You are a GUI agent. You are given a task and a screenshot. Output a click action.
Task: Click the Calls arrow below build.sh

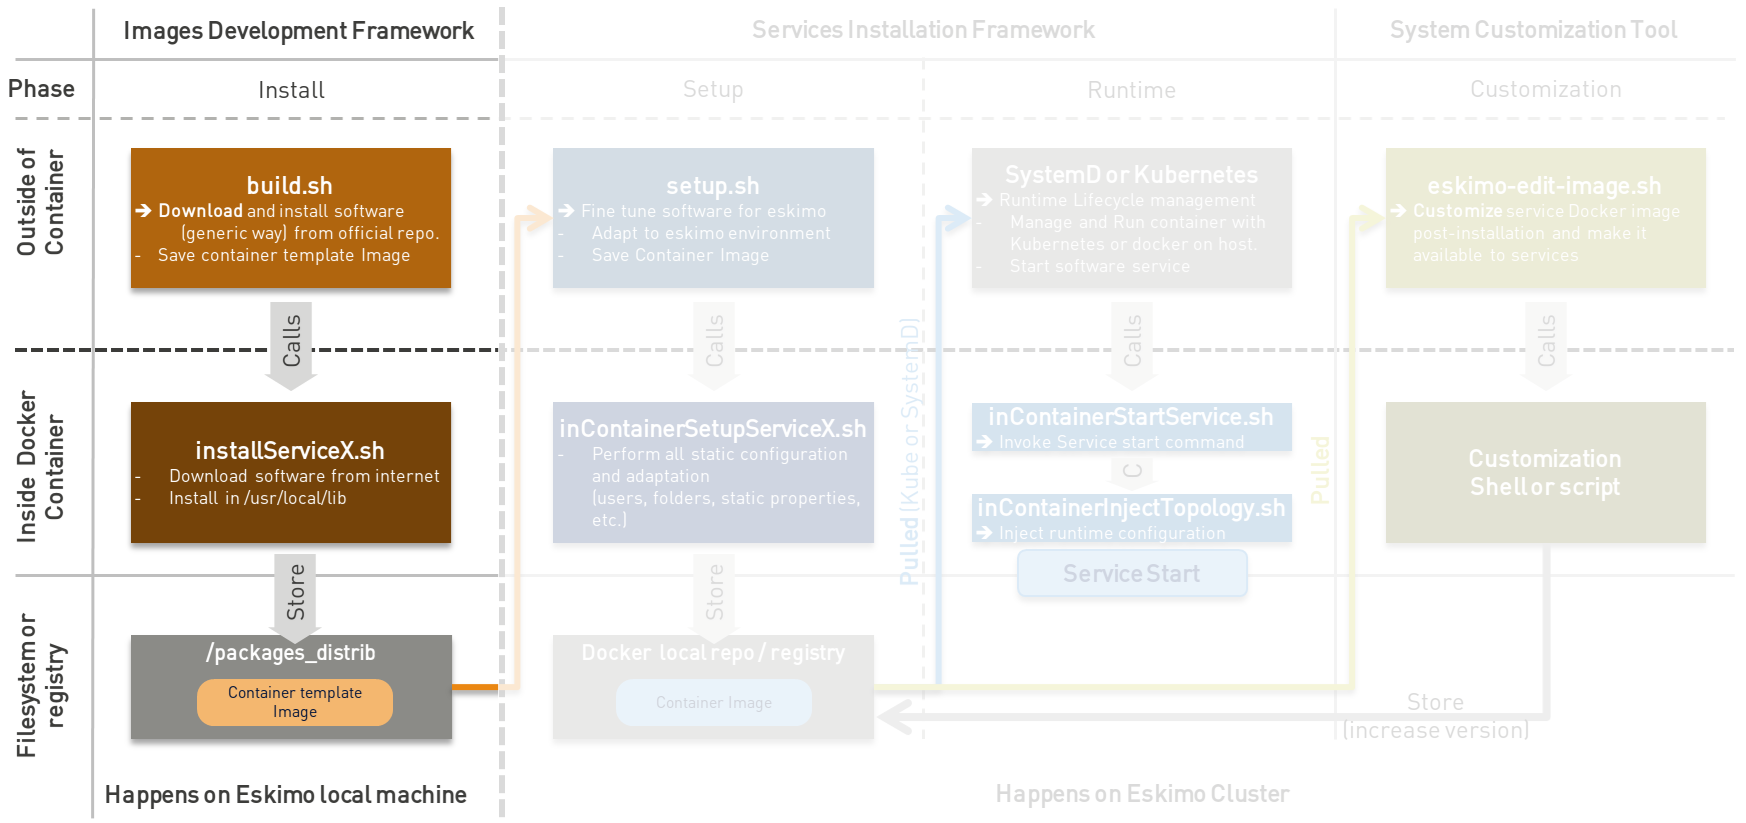tap(291, 345)
